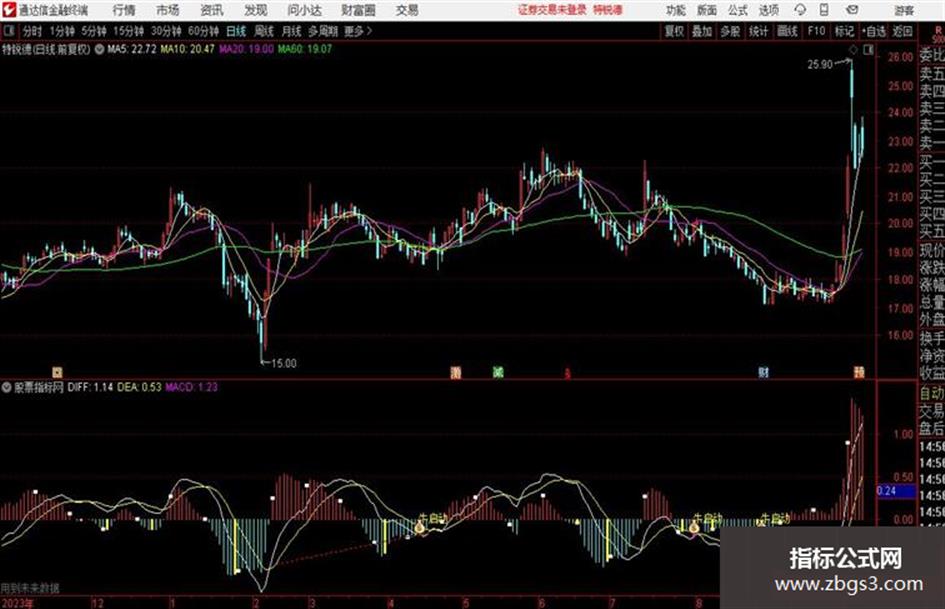
Task: Click the MA10: 20.47 value
Action: (x=187, y=49)
